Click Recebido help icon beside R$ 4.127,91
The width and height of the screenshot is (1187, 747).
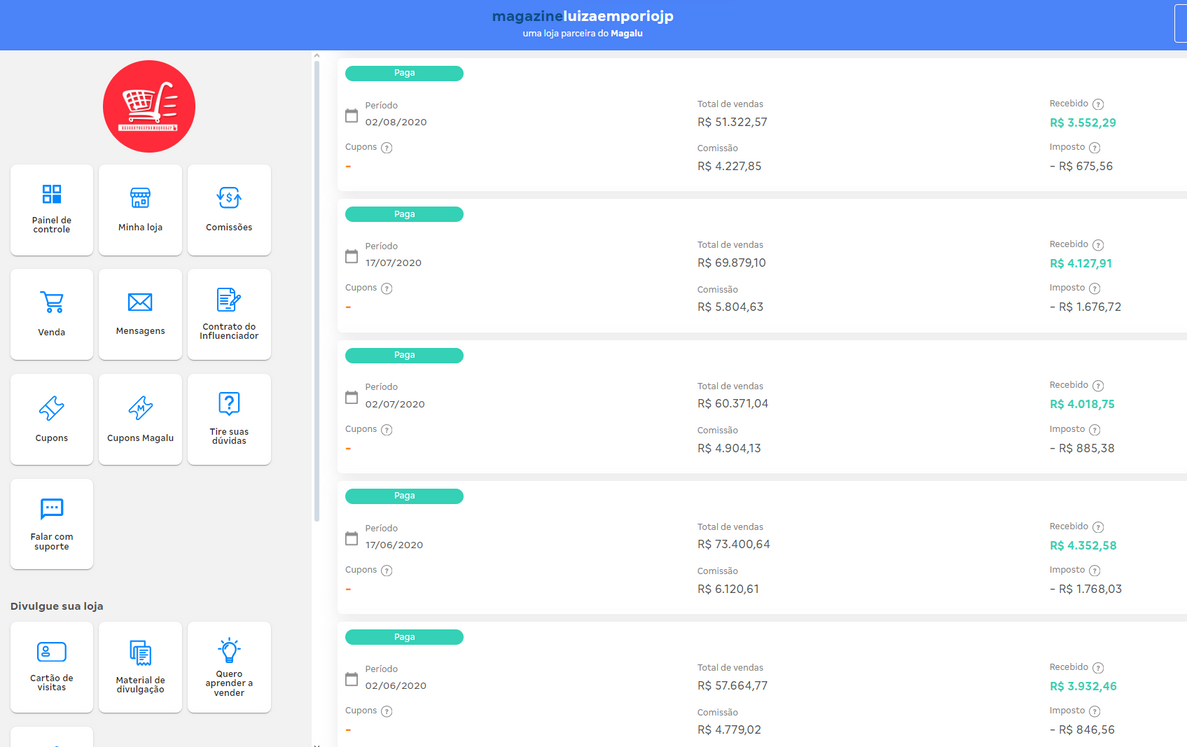coord(1098,245)
